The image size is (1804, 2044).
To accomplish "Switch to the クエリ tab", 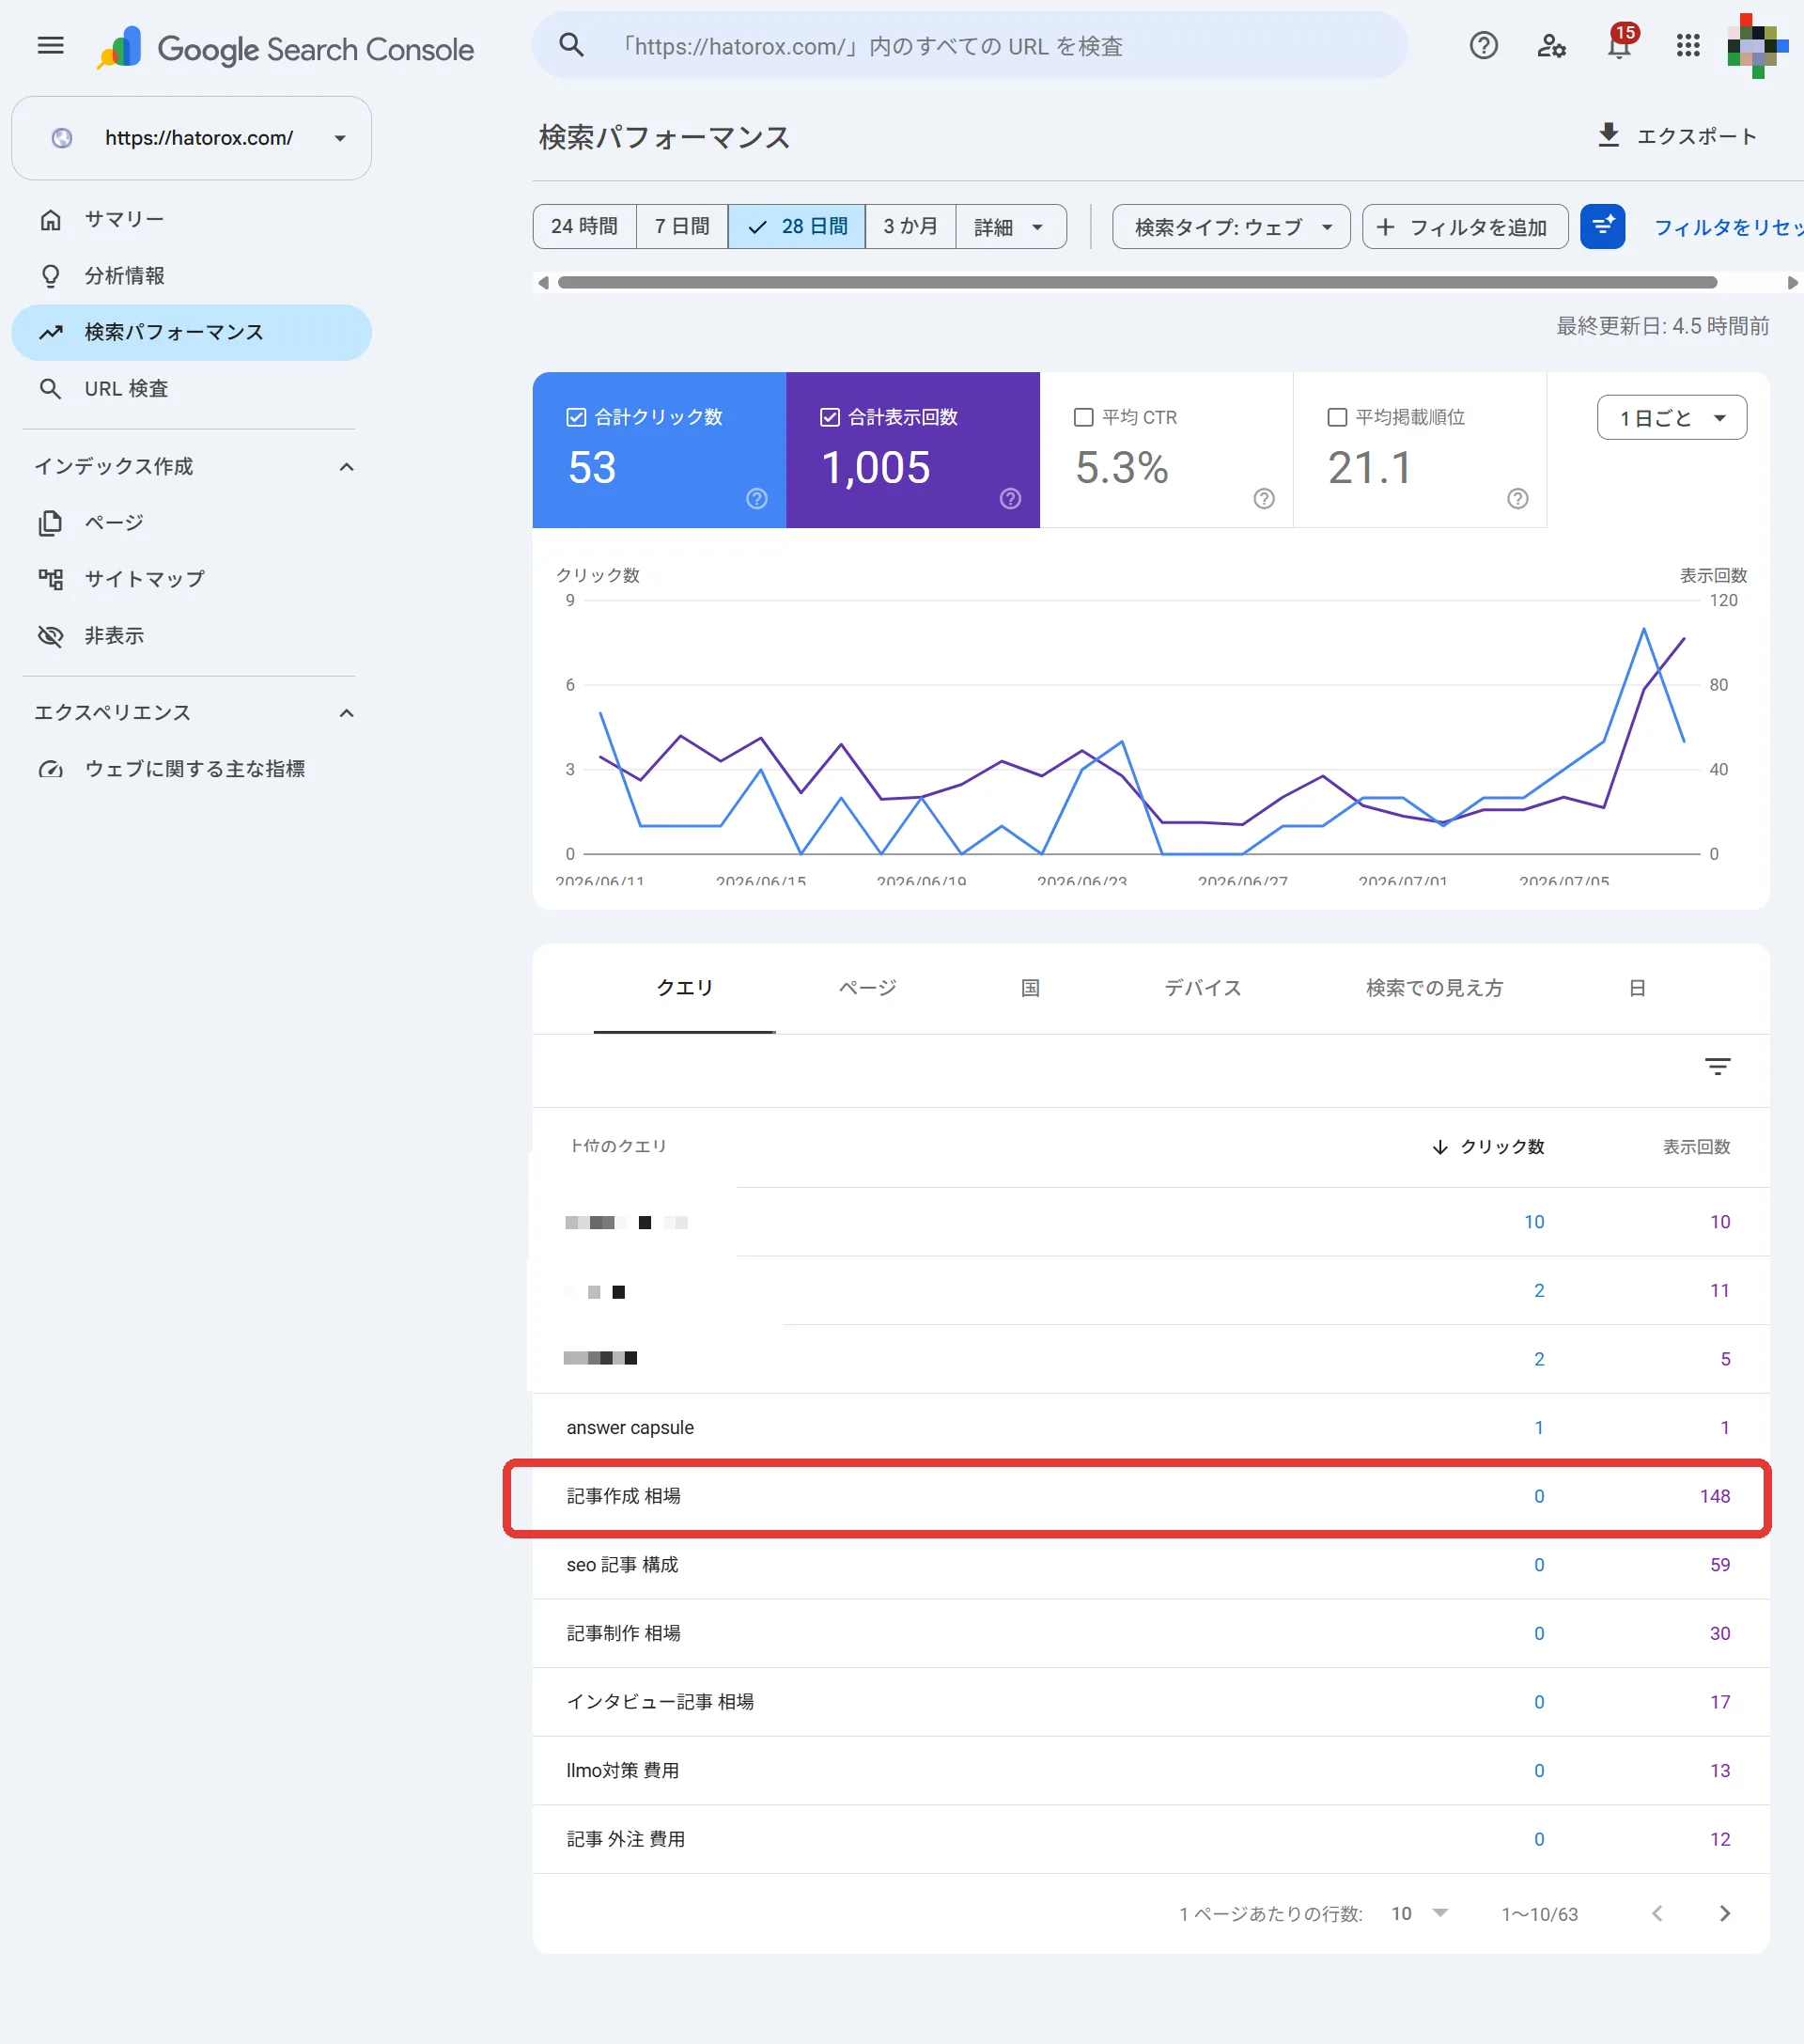I will 684,988.
